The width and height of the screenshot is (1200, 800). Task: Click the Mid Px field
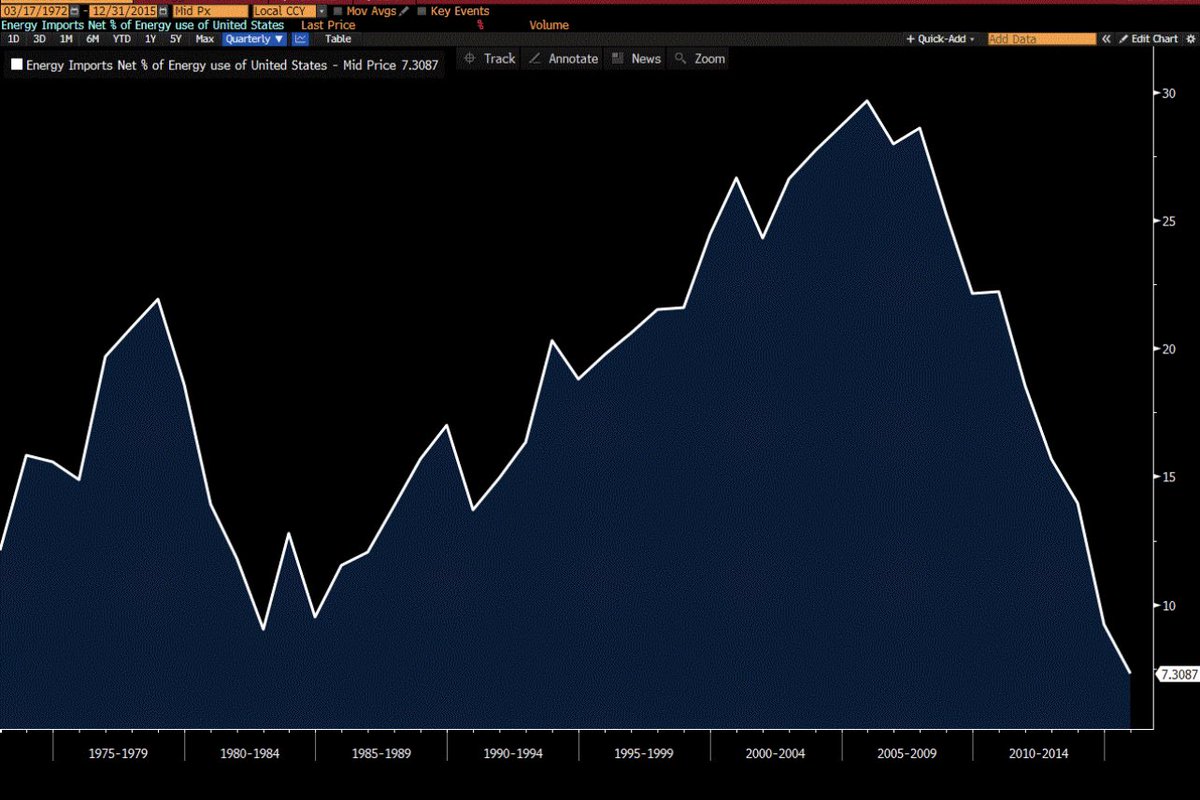point(210,11)
